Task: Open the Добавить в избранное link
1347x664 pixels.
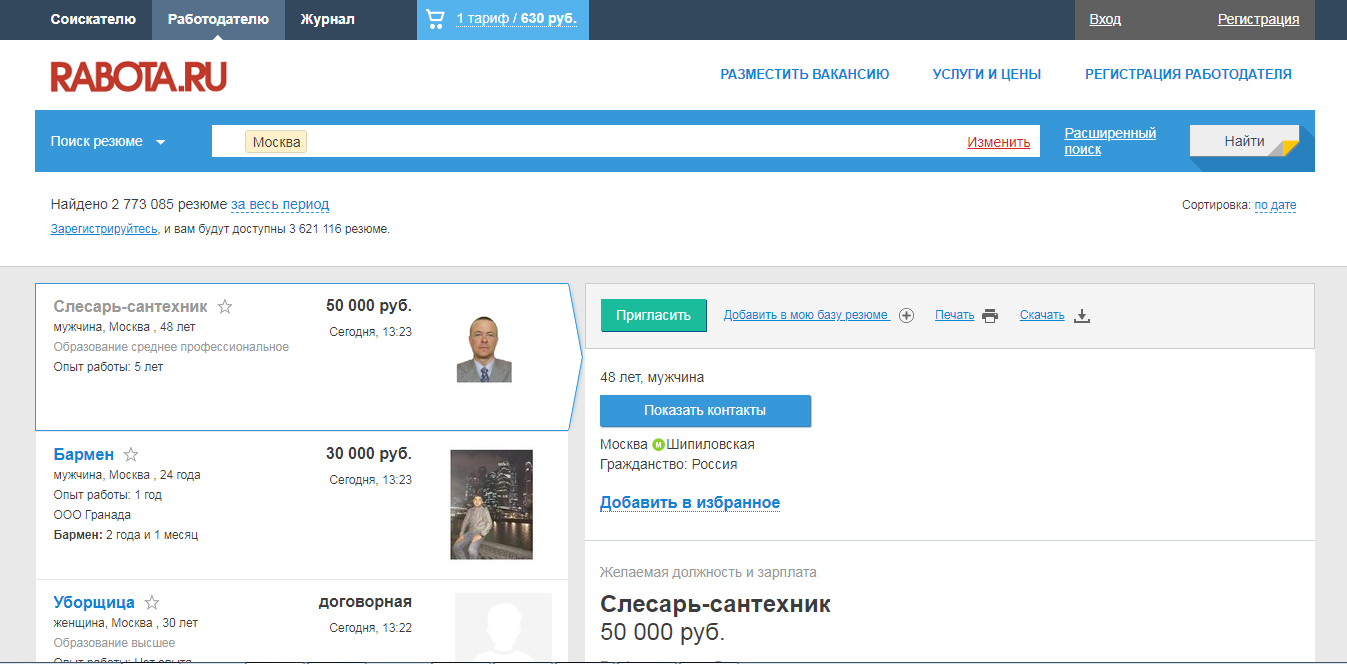Action: point(689,502)
